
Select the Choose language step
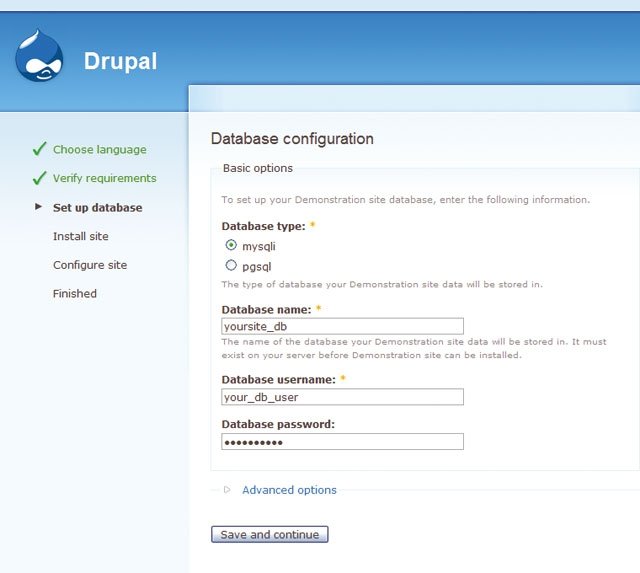coord(100,150)
